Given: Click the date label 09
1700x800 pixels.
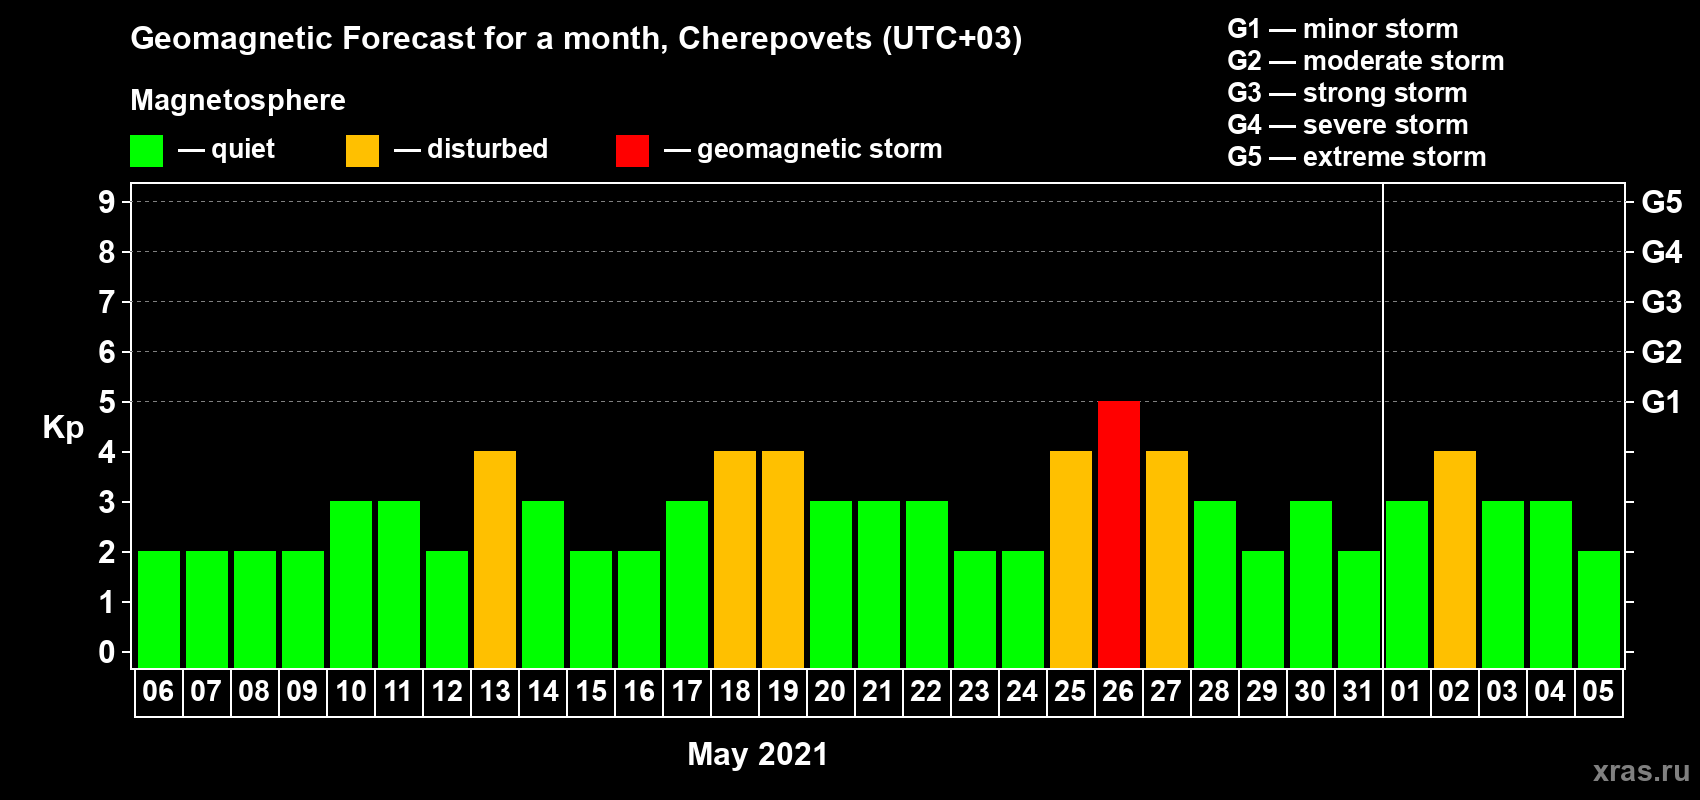Looking at the screenshot, I should click(x=302, y=692).
